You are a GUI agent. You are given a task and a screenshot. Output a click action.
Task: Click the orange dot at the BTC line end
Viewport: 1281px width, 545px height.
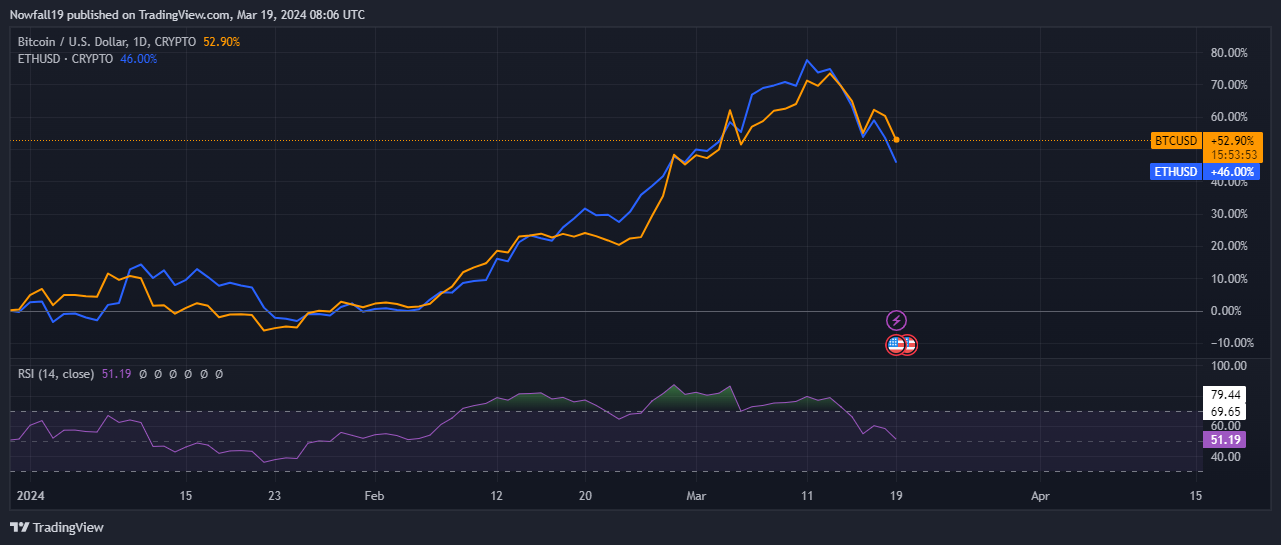[x=896, y=140]
